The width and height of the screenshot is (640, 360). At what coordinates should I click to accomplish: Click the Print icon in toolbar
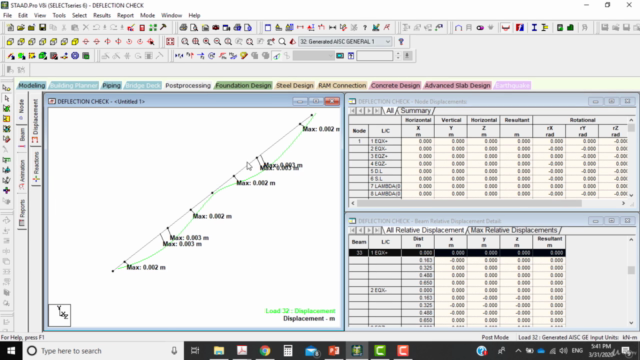coord(183,28)
